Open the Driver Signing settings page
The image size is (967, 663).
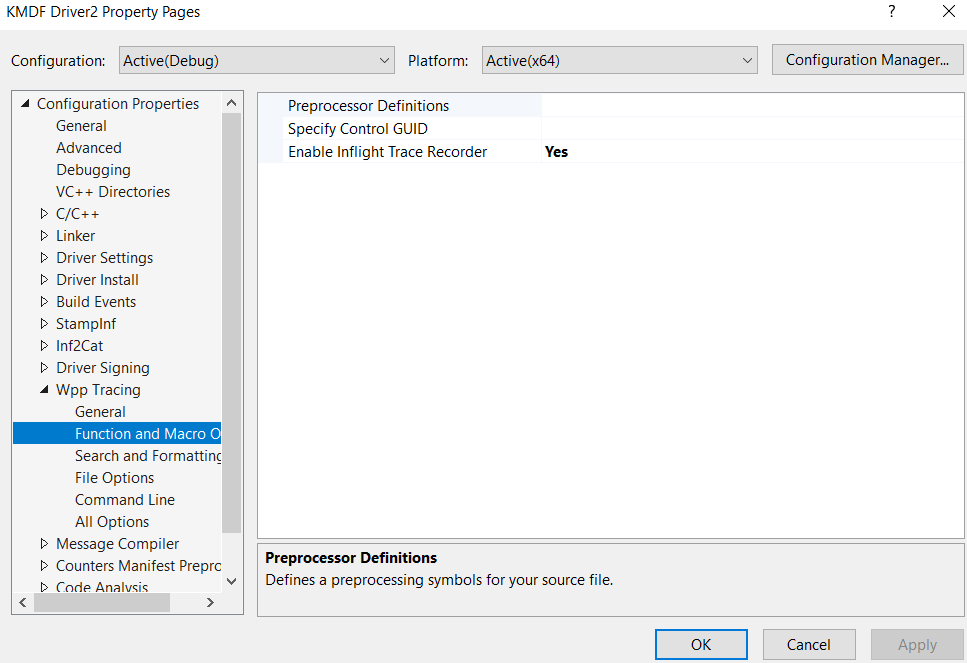102,367
